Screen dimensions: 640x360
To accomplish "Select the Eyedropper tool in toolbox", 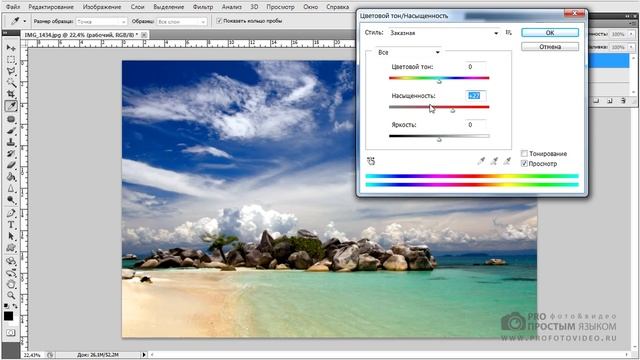I will pos(11,107).
